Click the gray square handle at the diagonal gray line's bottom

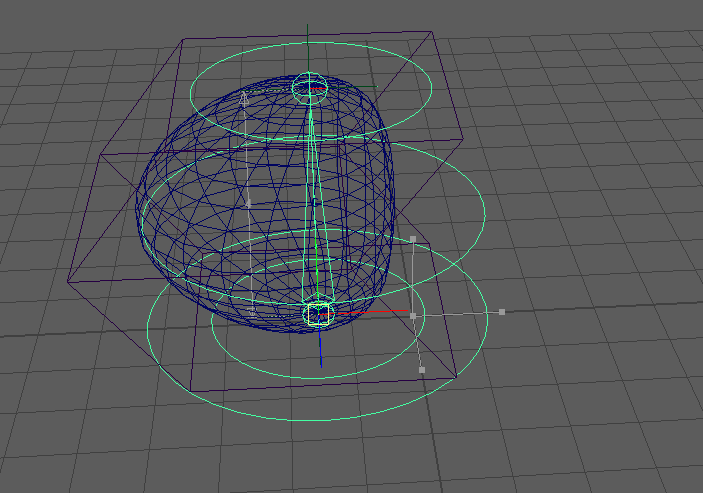coord(422,370)
